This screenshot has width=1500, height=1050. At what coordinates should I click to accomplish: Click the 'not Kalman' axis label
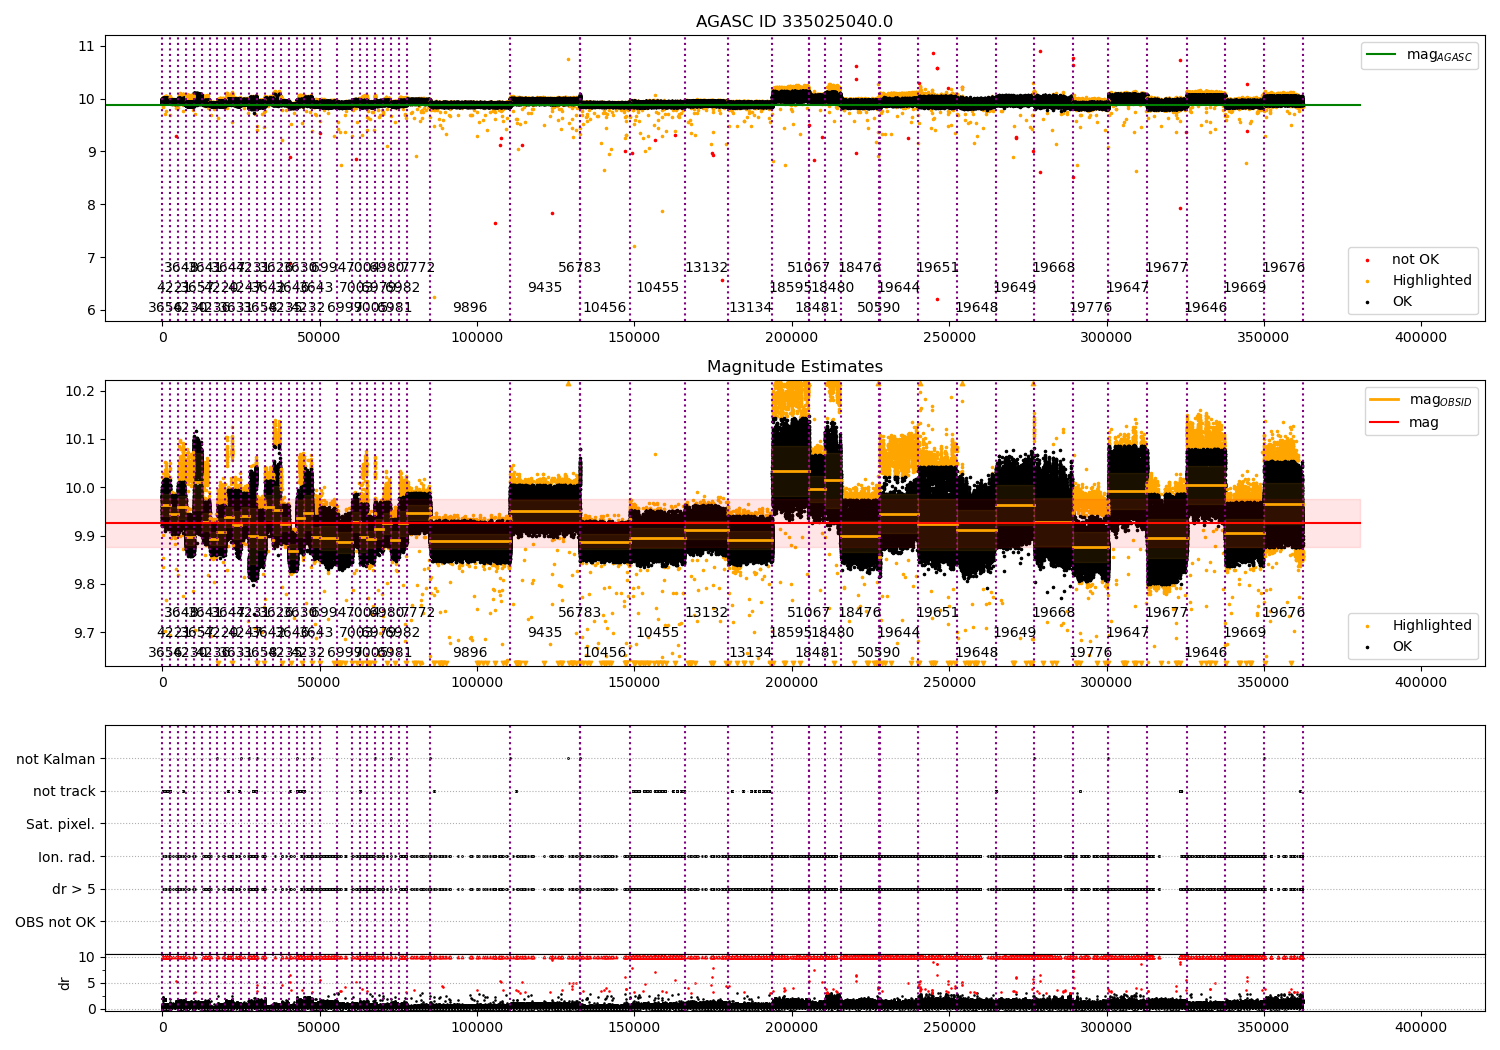tap(56, 759)
